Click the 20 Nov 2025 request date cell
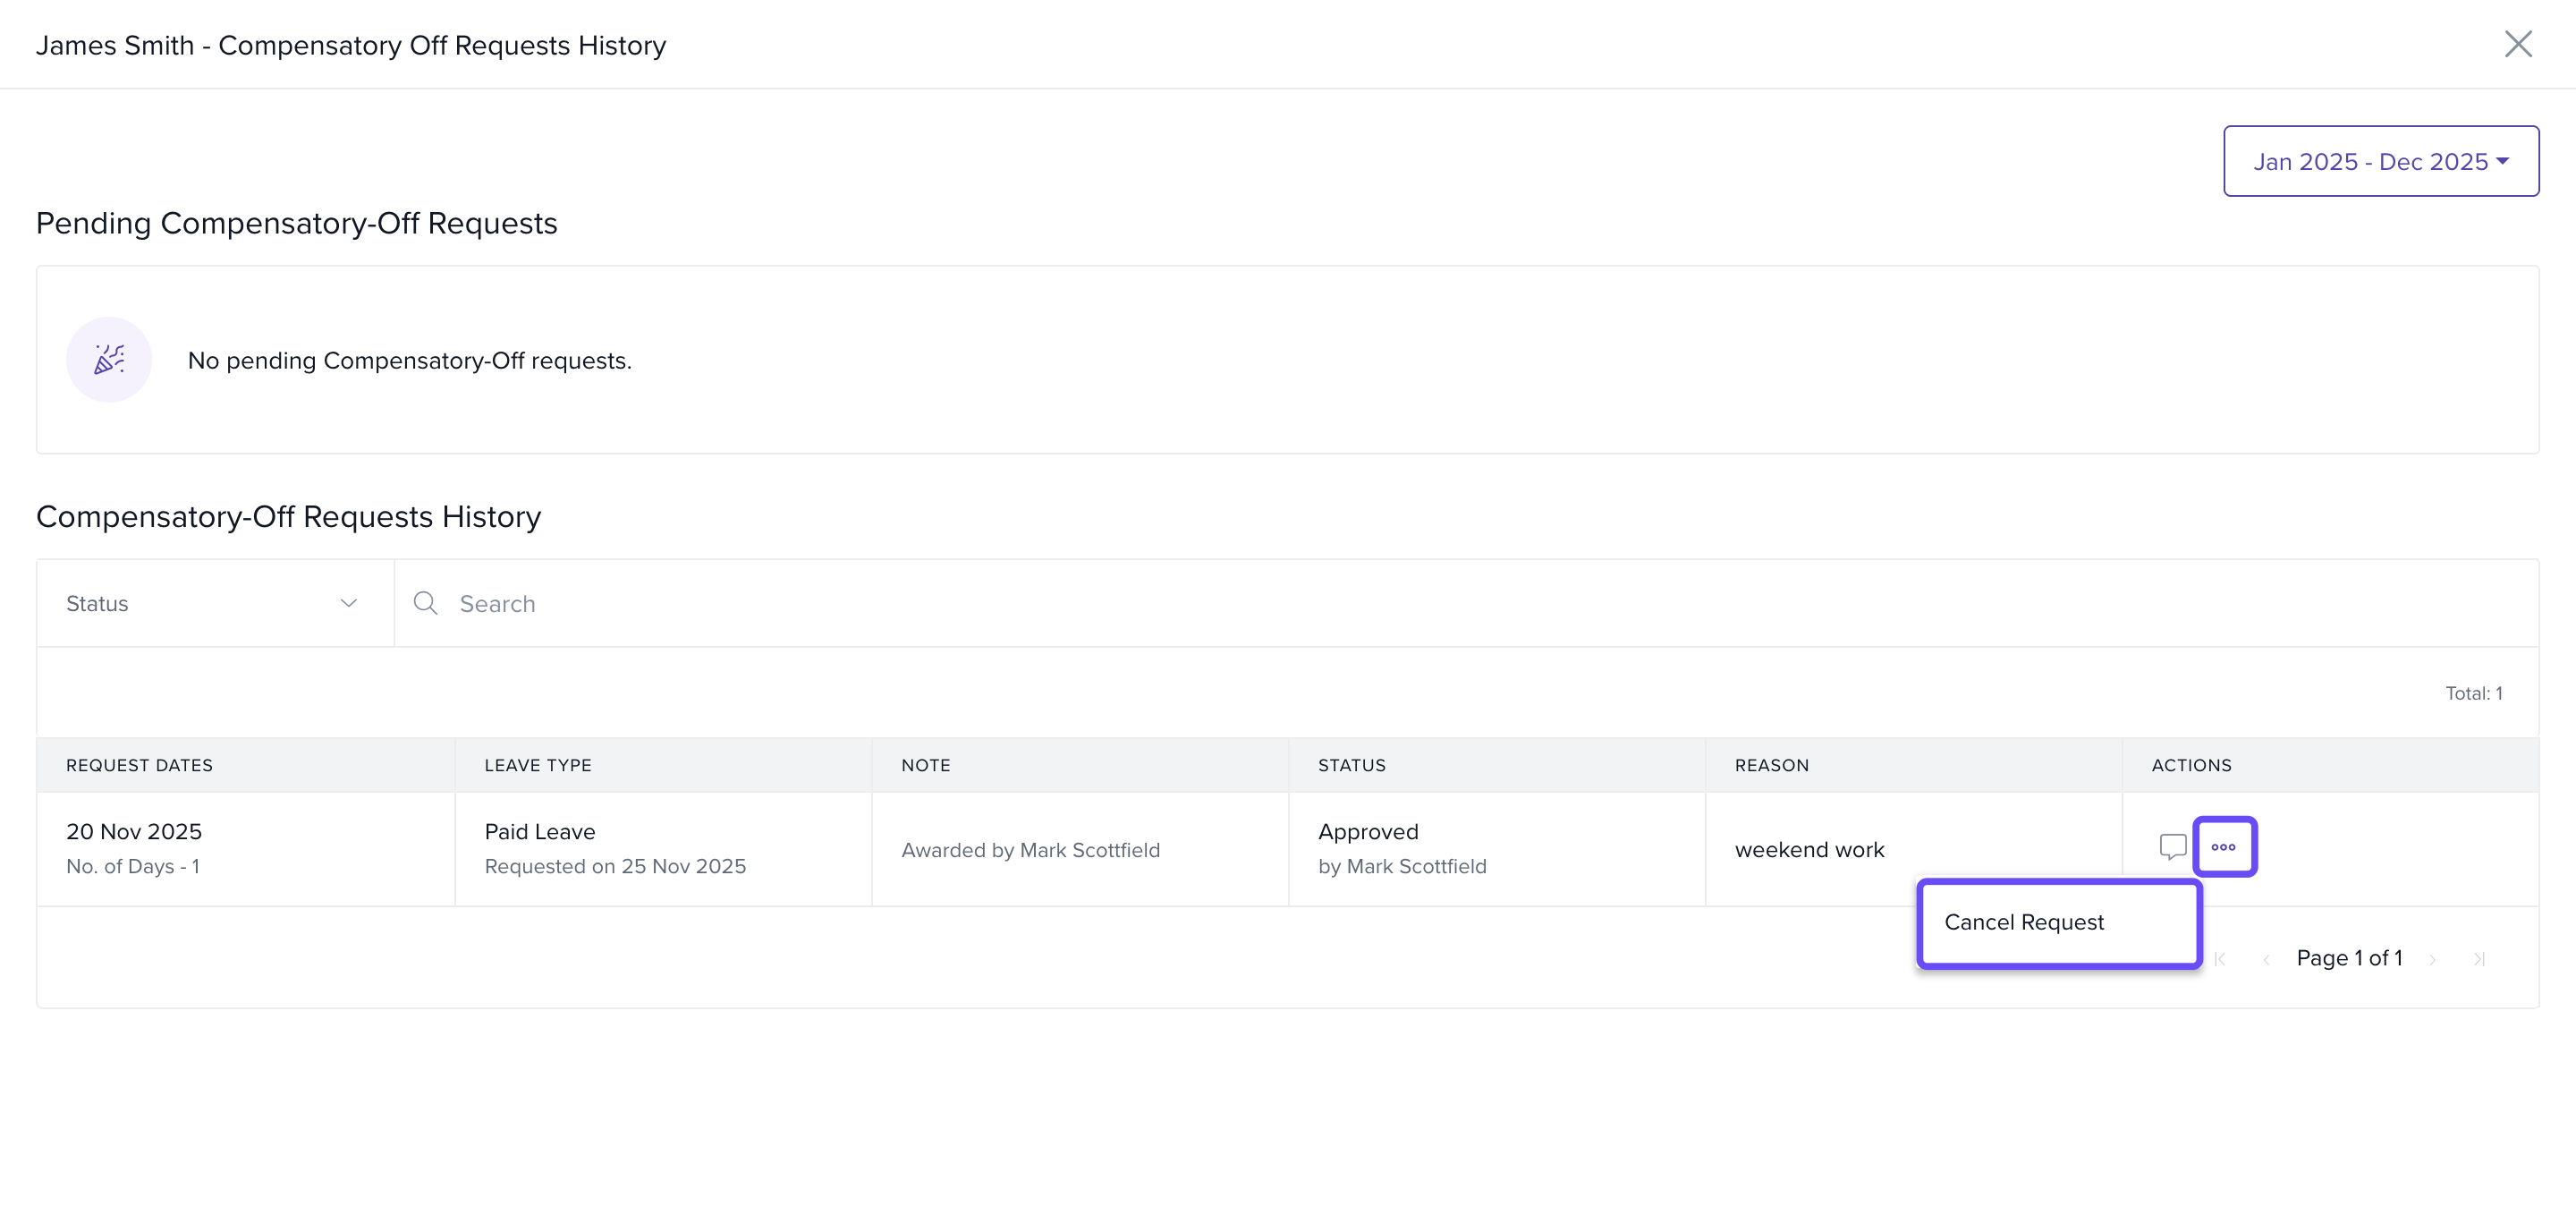 coord(134,832)
